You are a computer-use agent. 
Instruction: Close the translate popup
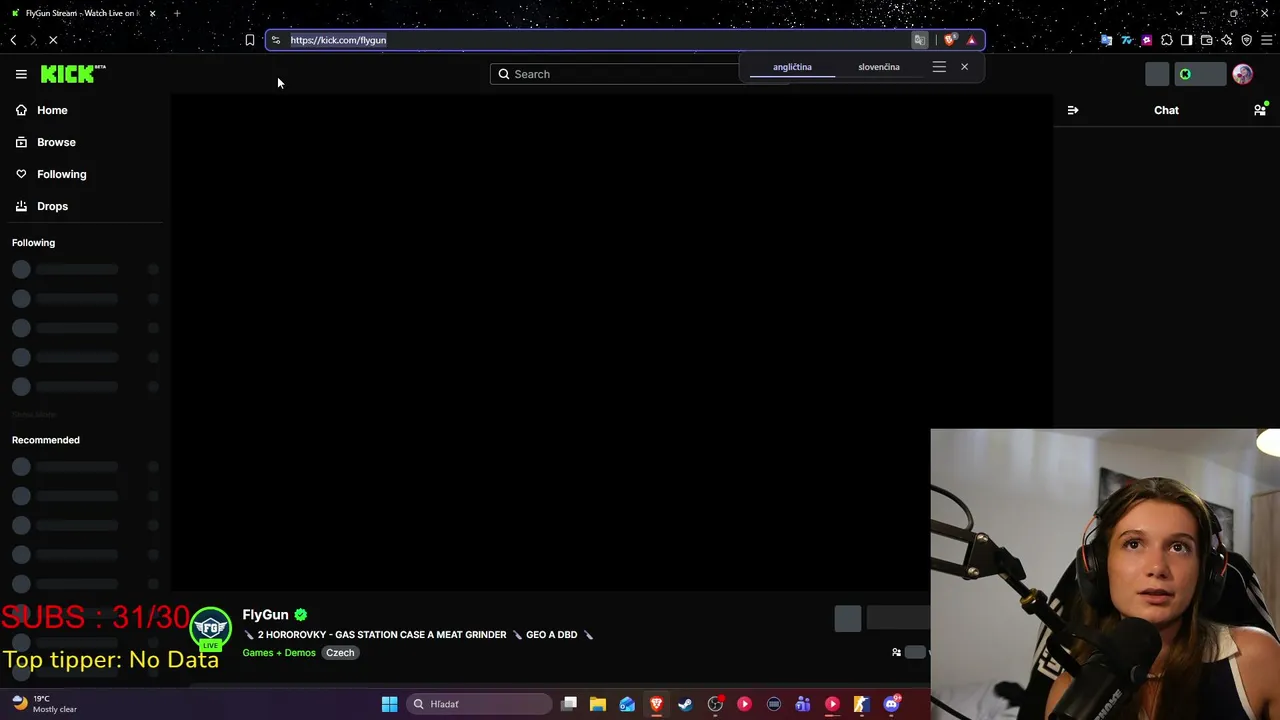tap(964, 67)
